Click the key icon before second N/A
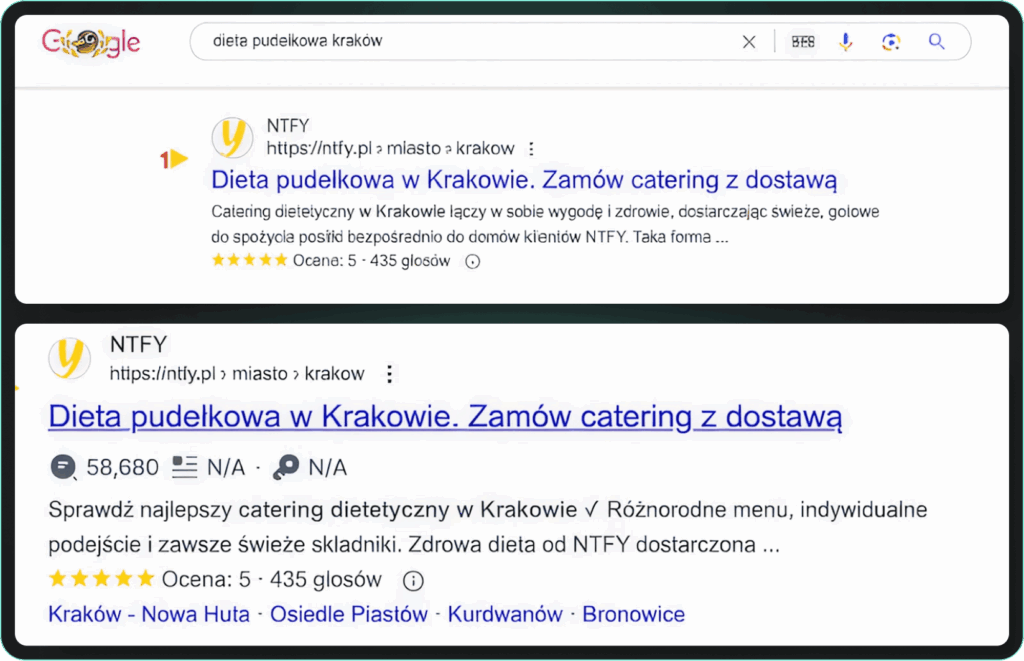 click(286, 467)
